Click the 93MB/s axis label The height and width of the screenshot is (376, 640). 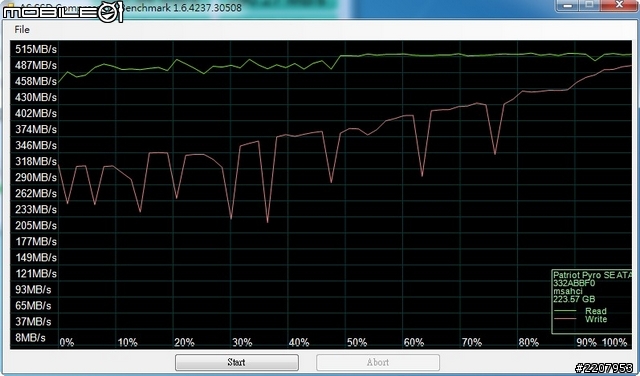pos(33,289)
